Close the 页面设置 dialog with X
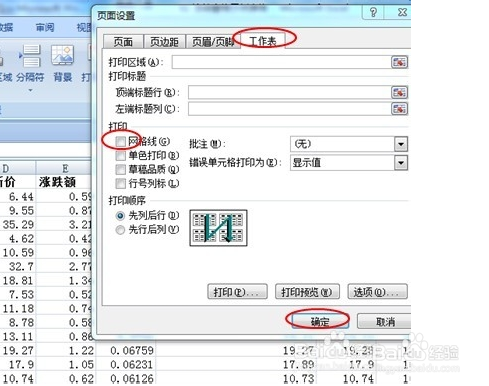 pos(402,12)
